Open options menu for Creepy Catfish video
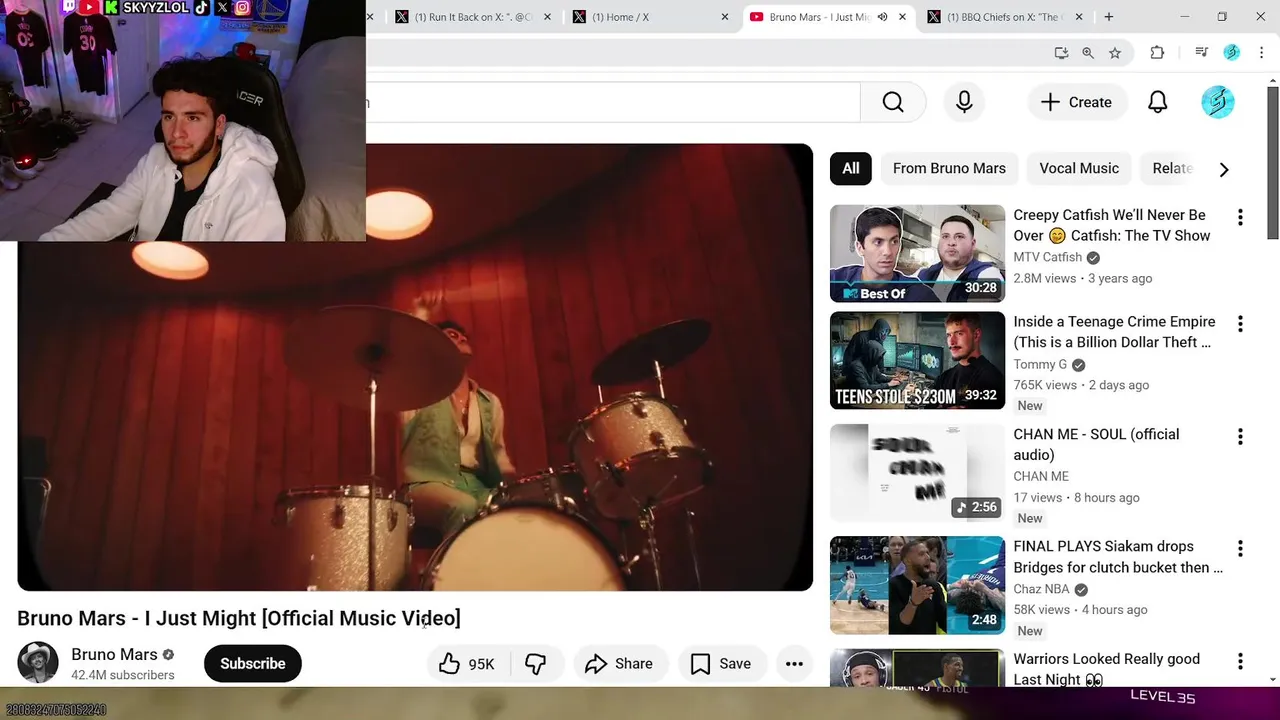This screenshot has width=1280, height=720. tap(1240, 217)
